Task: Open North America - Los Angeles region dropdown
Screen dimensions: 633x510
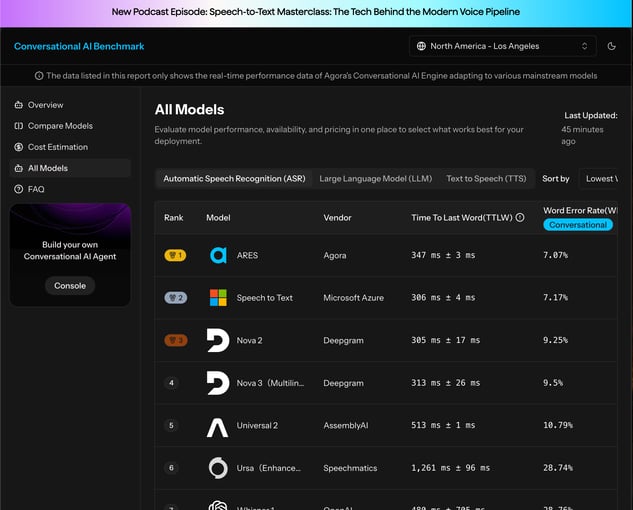Action: [503, 46]
